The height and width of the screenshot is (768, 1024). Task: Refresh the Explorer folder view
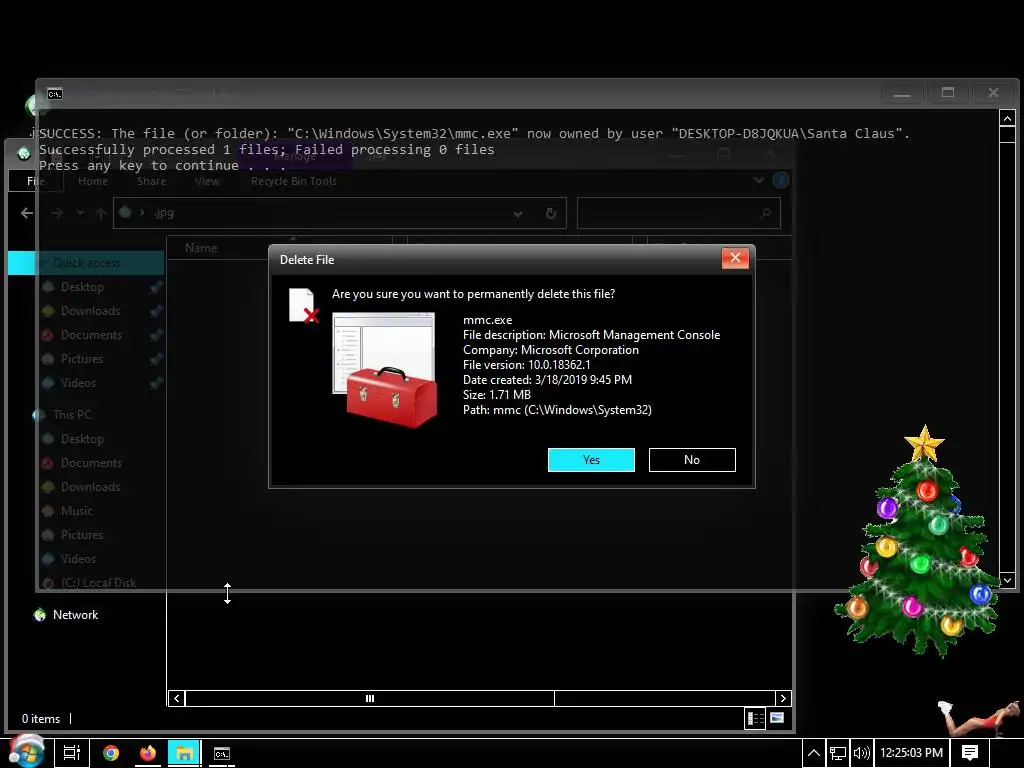(x=551, y=214)
